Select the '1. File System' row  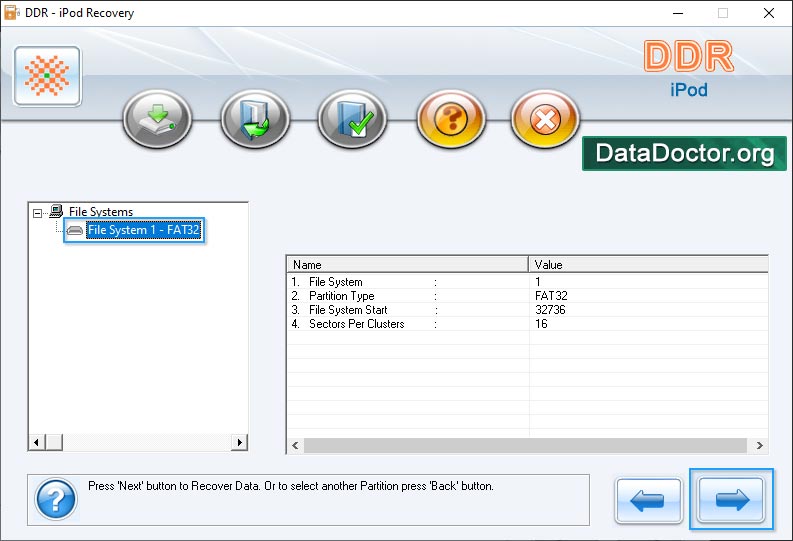(527, 282)
